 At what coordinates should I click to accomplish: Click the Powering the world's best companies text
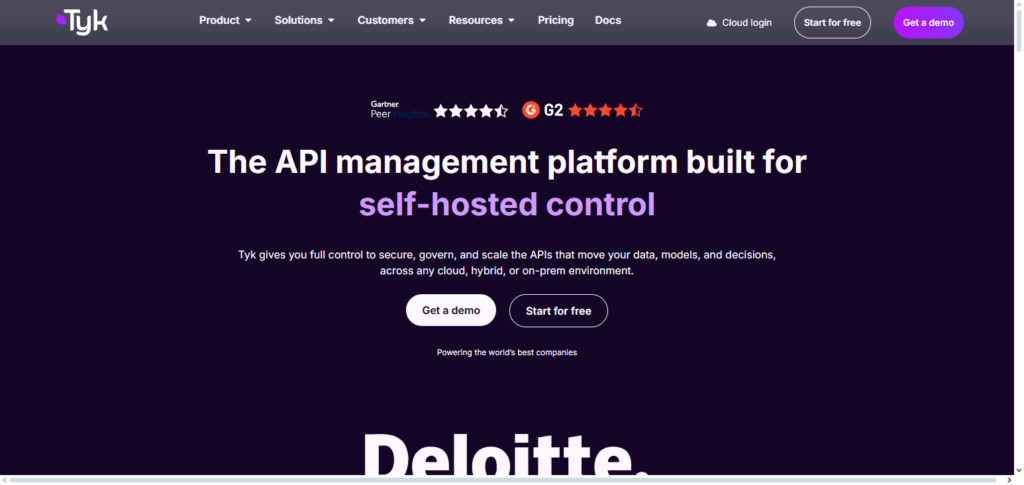[x=507, y=352]
